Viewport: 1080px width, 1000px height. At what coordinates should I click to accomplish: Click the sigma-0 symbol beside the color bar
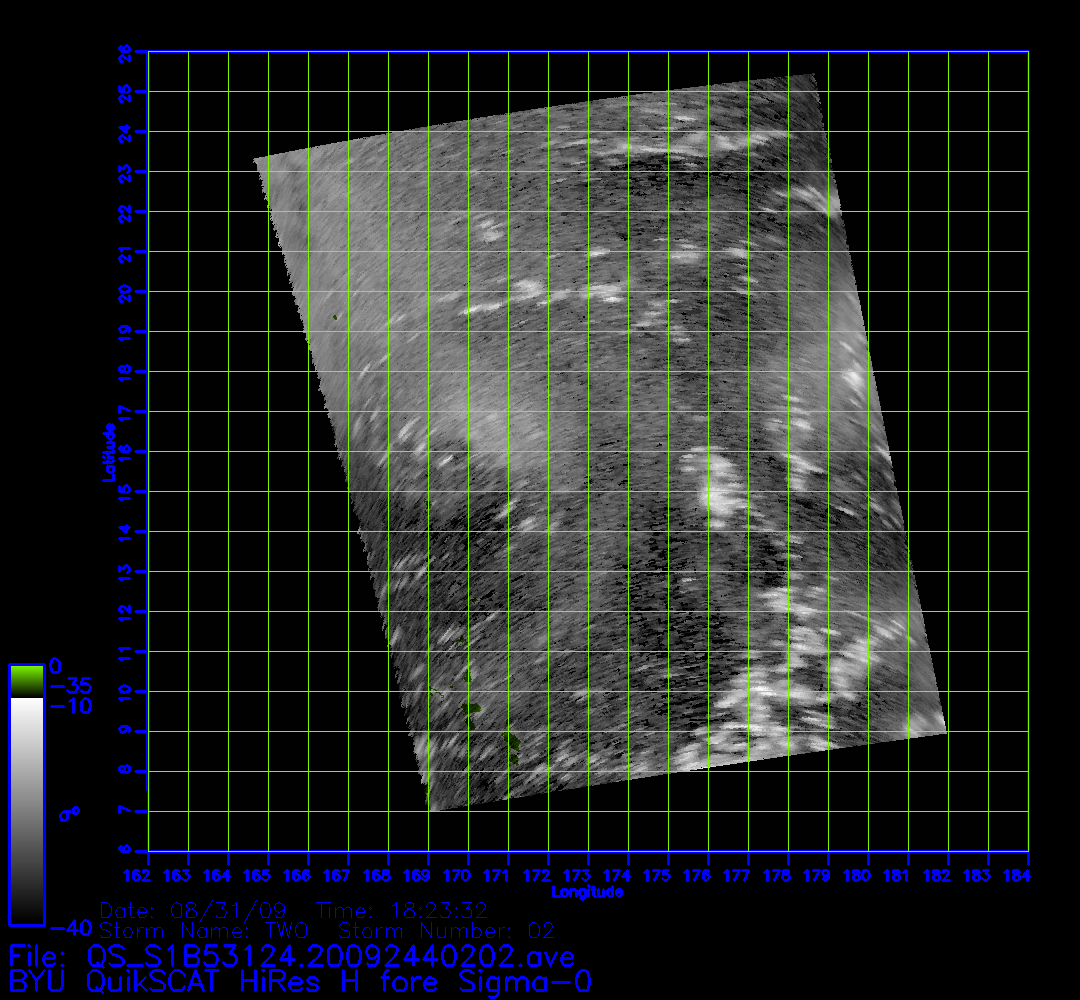[69, 814]
